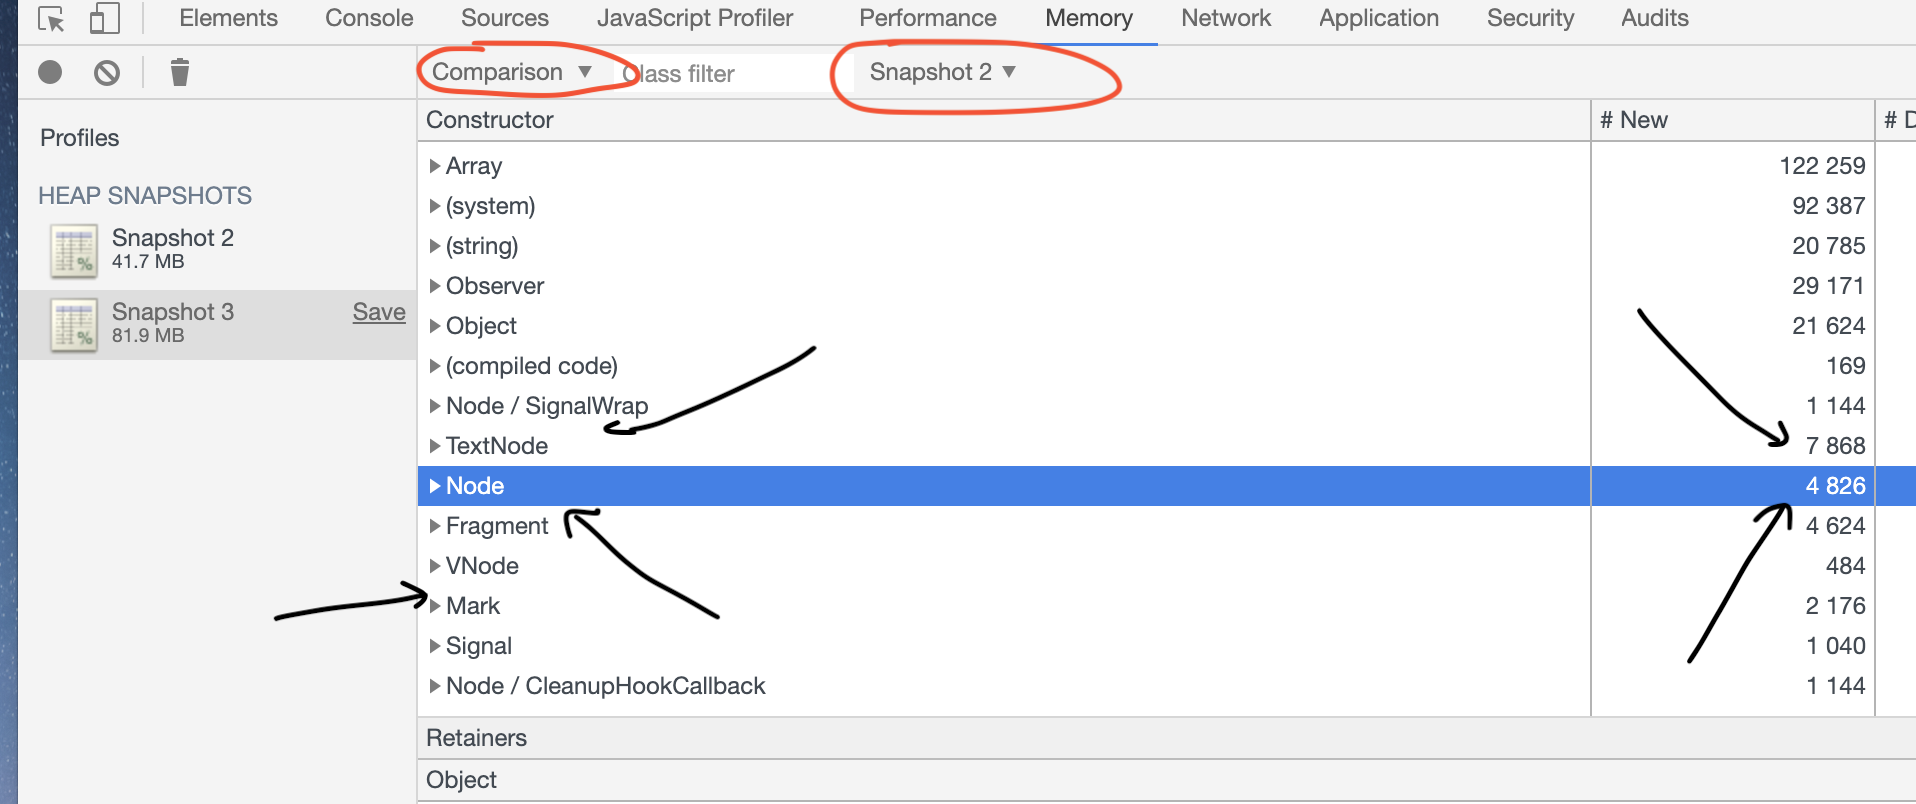The width and height of the screenshot is (1916, 804).
Task: Sort by the Constructor column header
Action: point(1003,120)
